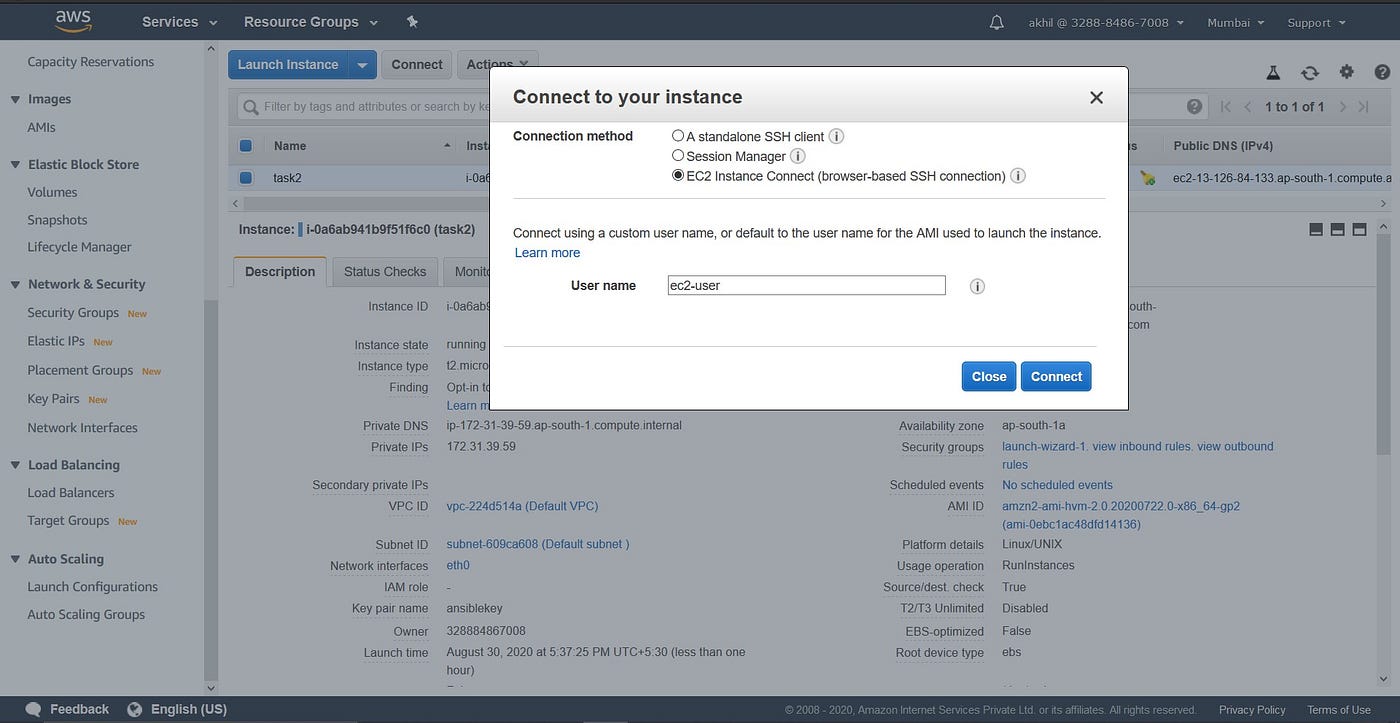Click the third pane layout icon
The width and height of the screenshot is (1400, 723).
1359,229
